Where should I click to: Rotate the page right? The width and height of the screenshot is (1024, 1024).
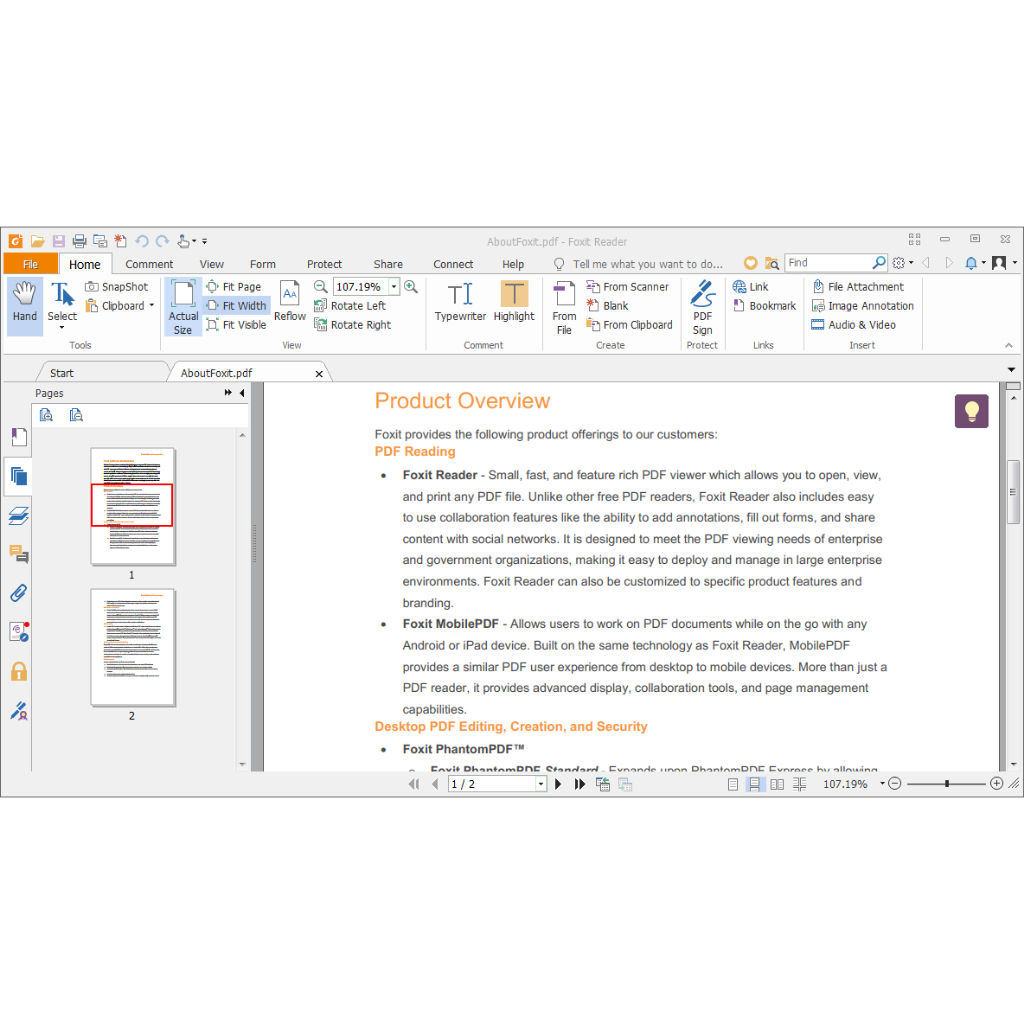tap(353, 325)
